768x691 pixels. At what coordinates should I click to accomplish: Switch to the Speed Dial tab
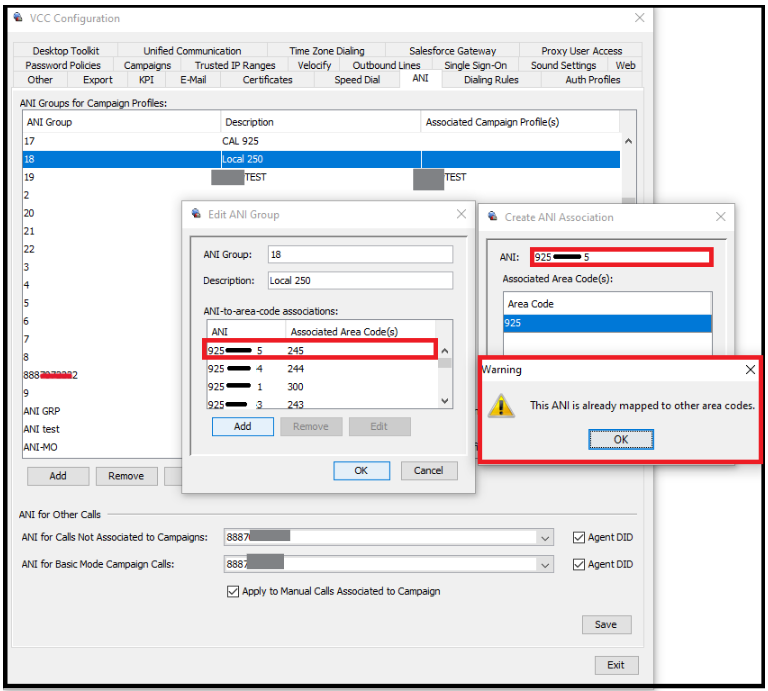pos(357,80)
